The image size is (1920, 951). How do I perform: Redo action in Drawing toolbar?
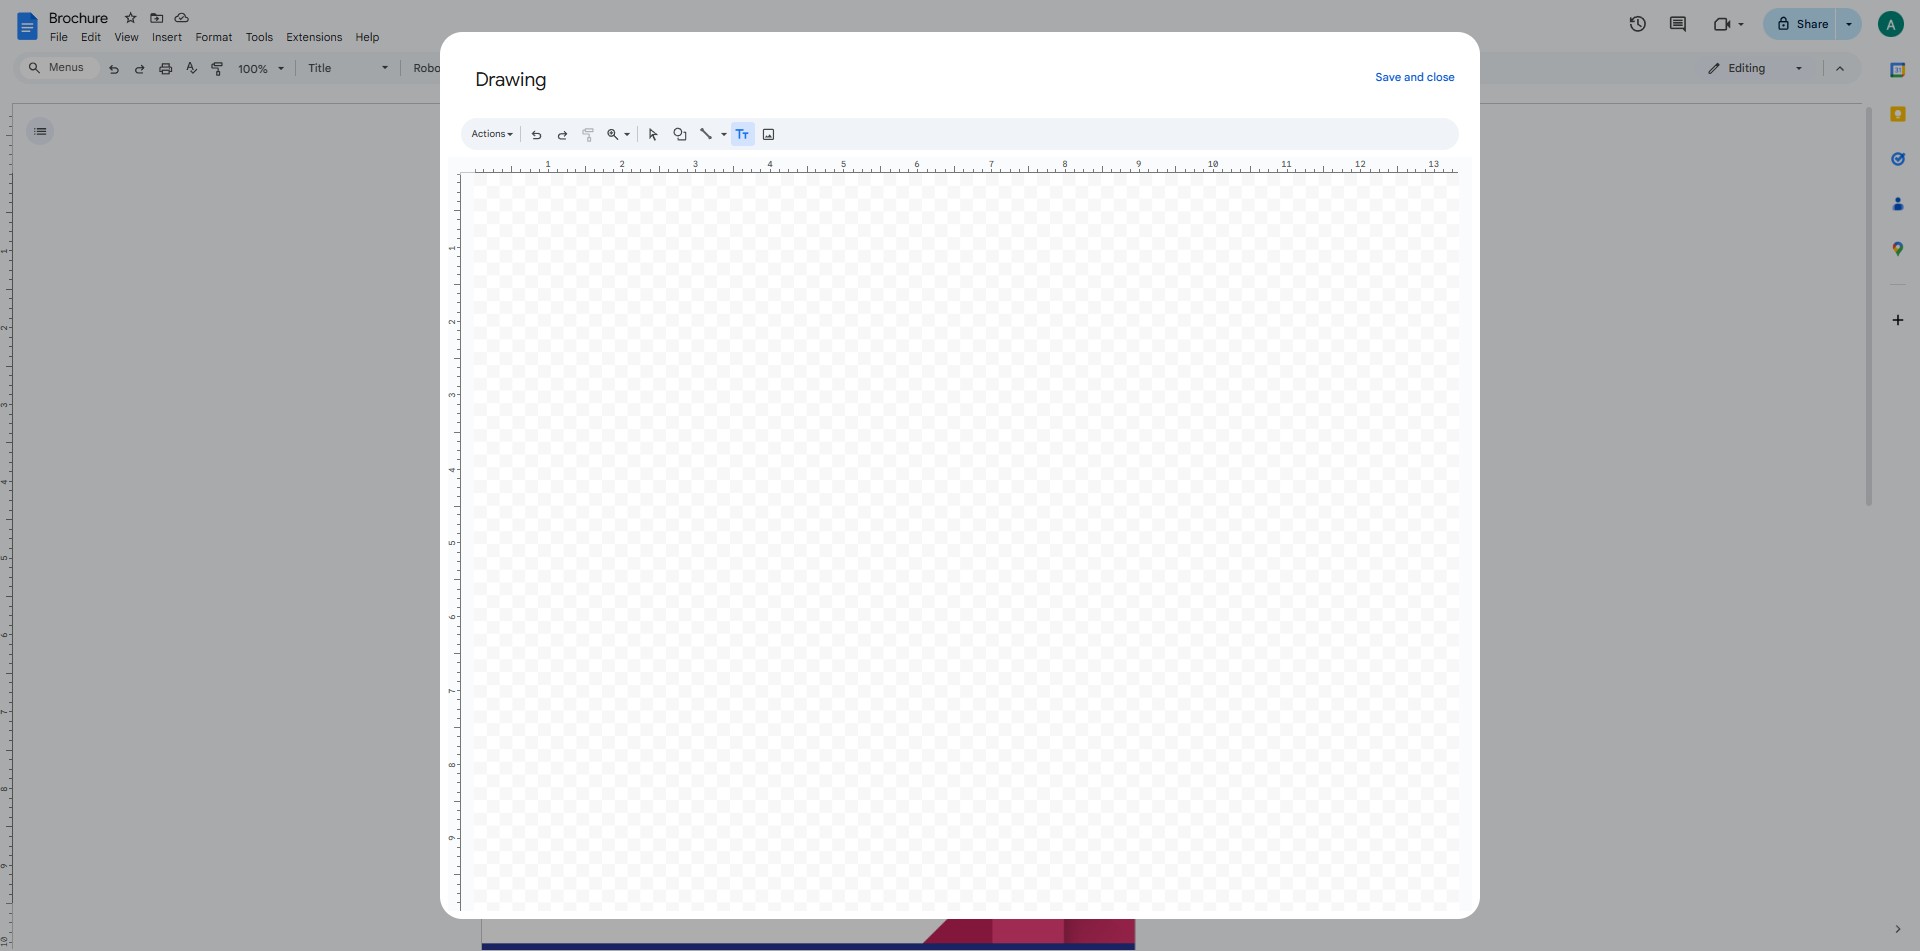[x=562, y=134]
